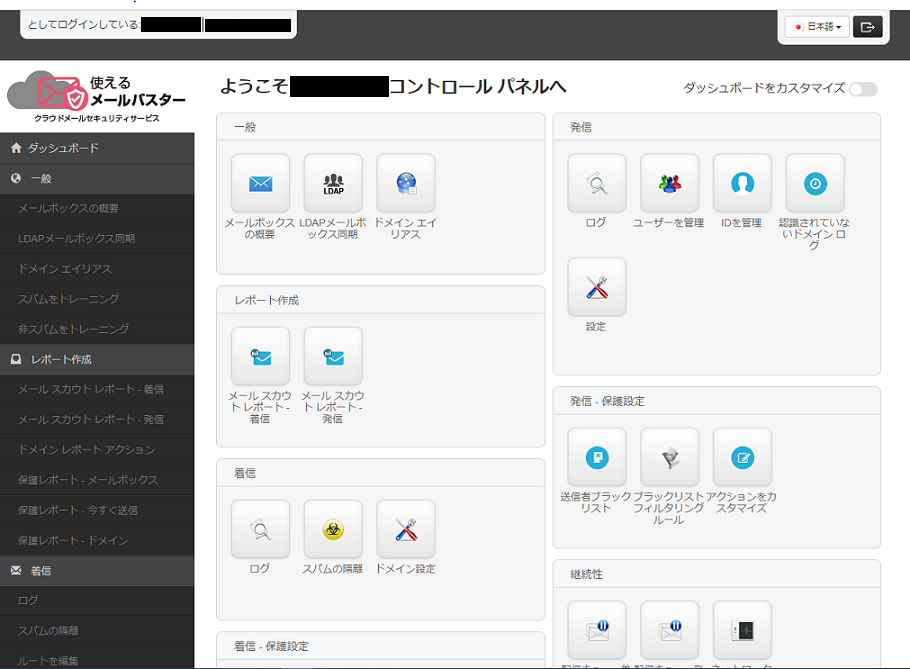Open the 日本語 language dropdown

pyautogui.click(x=817, y=27)
